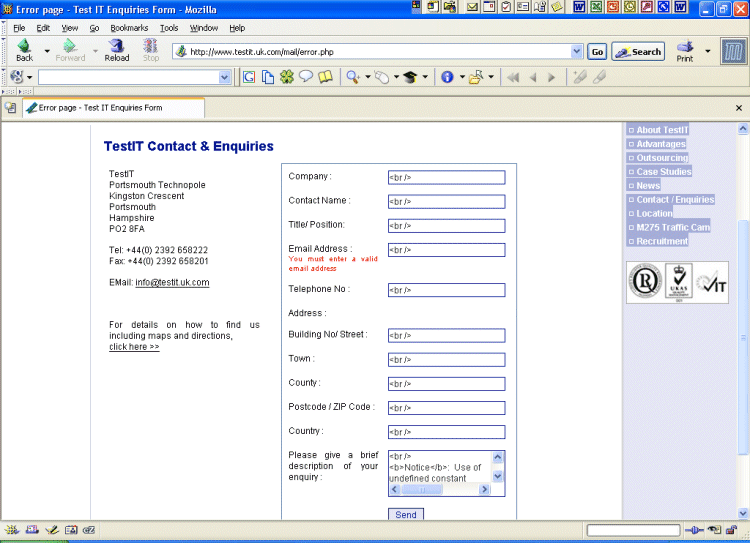Viewport: 750px width, 543px height.
Task: Click the enquiry textarea horizontal scrollbar thumb
Action: click(422, 489)
